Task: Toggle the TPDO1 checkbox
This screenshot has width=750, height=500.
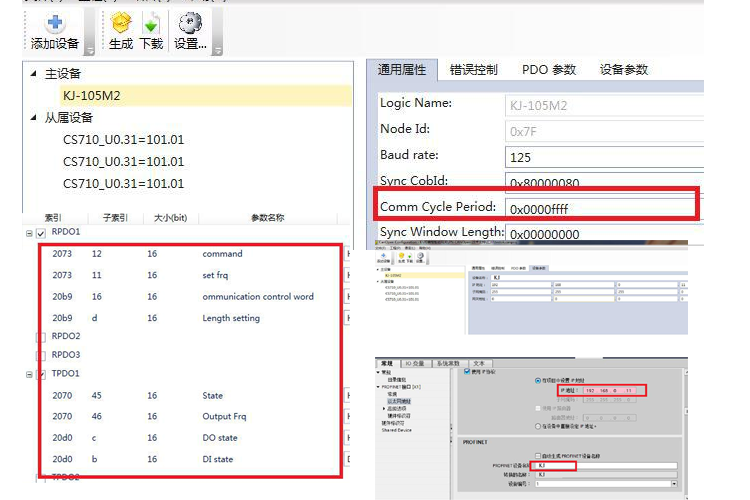Action: point(41,374)
